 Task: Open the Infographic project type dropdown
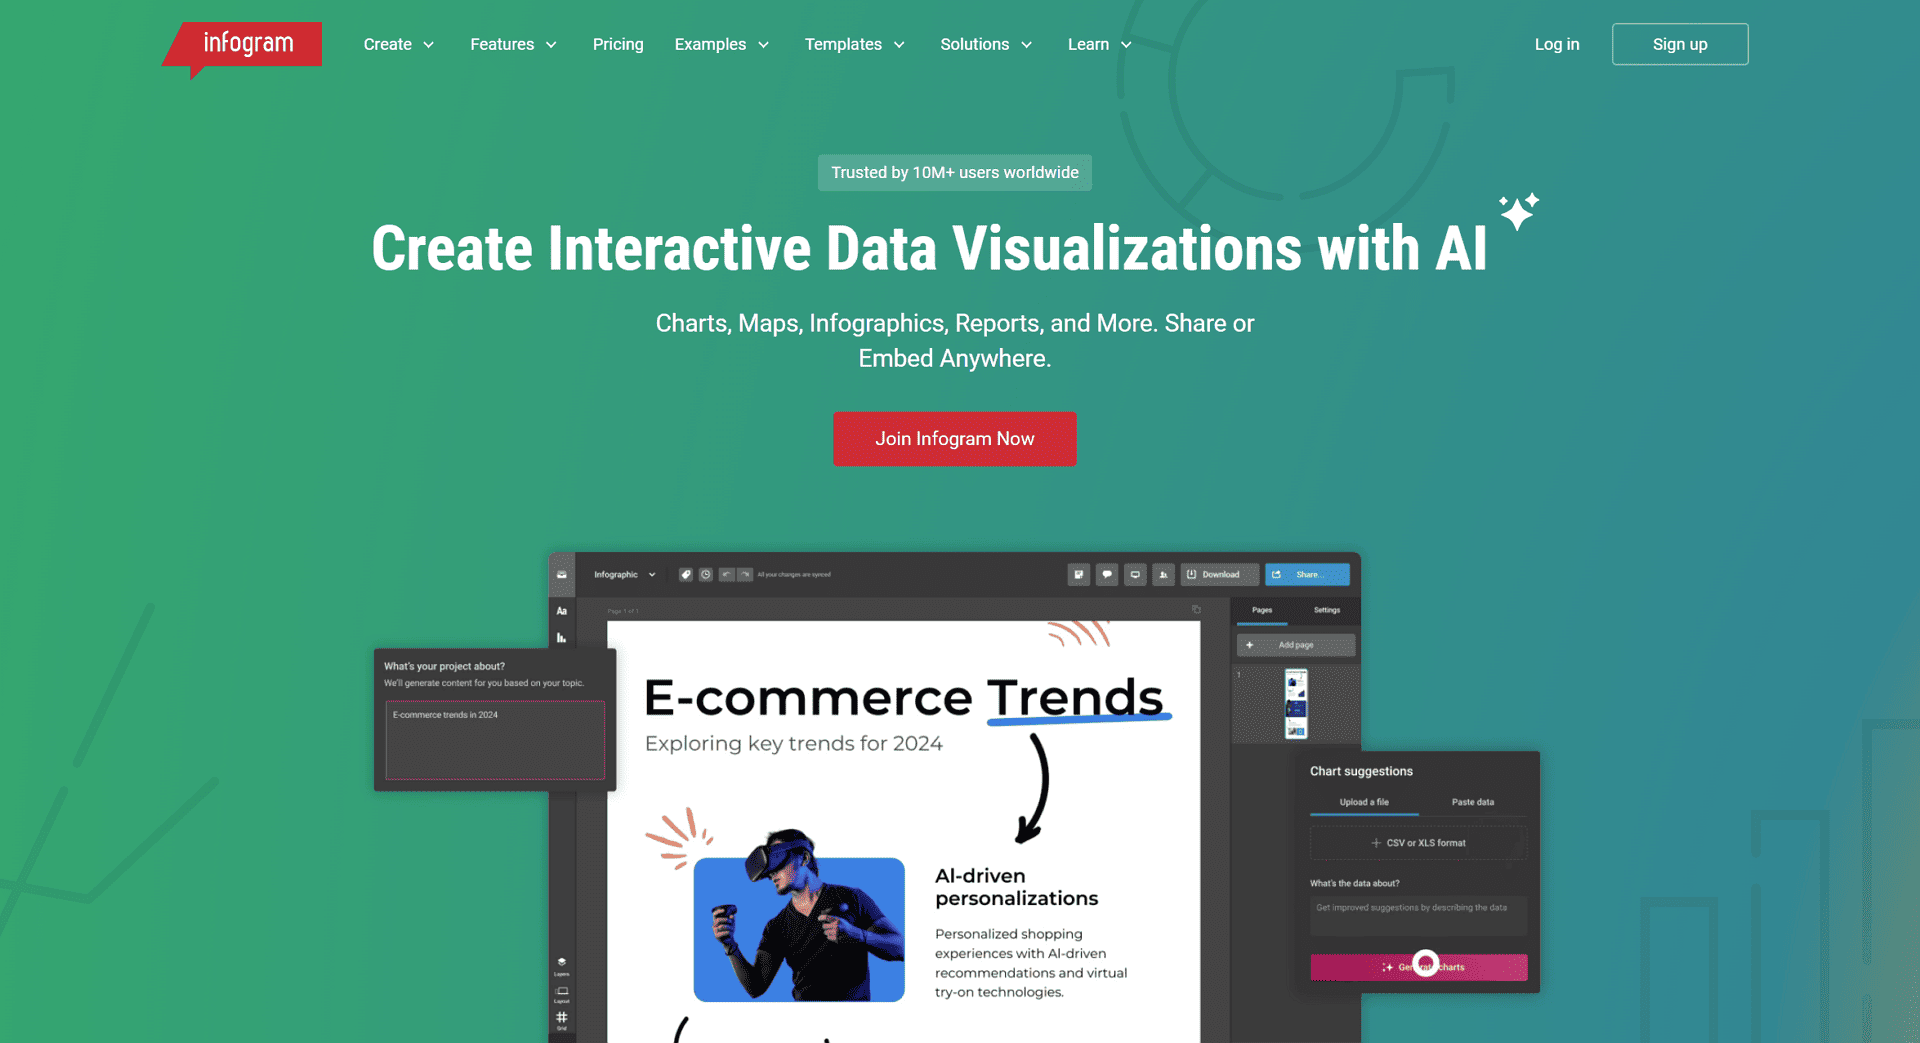click(x=625, y=575)
